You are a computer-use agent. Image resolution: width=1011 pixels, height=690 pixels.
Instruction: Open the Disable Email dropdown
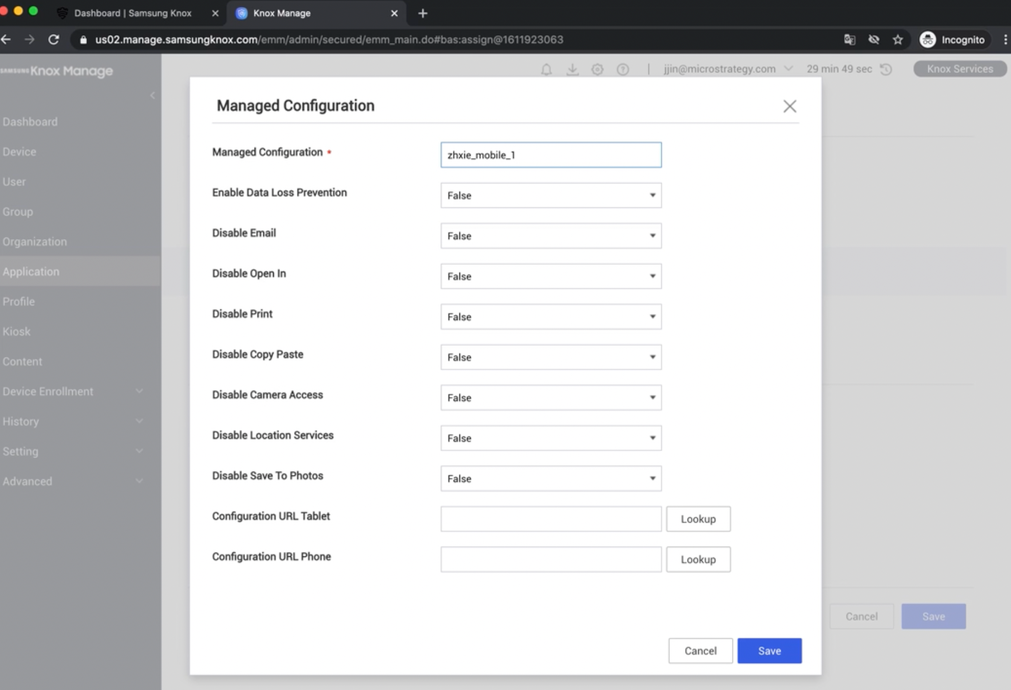pyautogui.click(x=550, y=235)
